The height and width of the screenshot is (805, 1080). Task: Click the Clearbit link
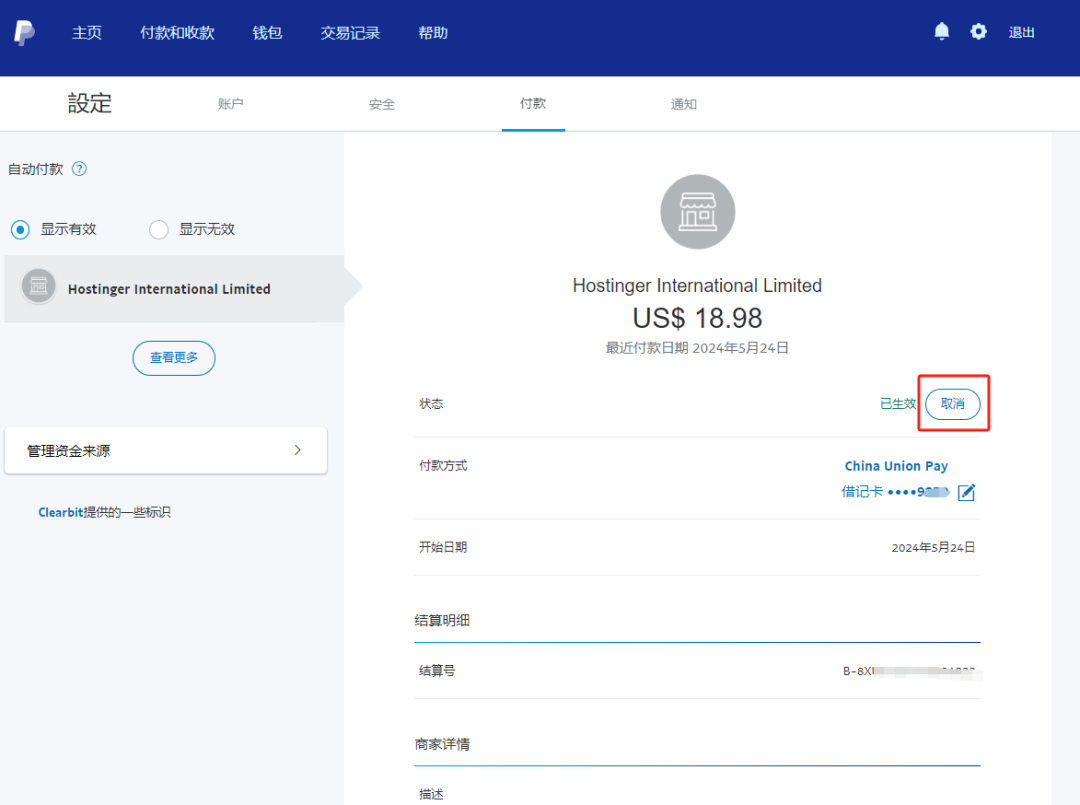[x=60, y=512]
